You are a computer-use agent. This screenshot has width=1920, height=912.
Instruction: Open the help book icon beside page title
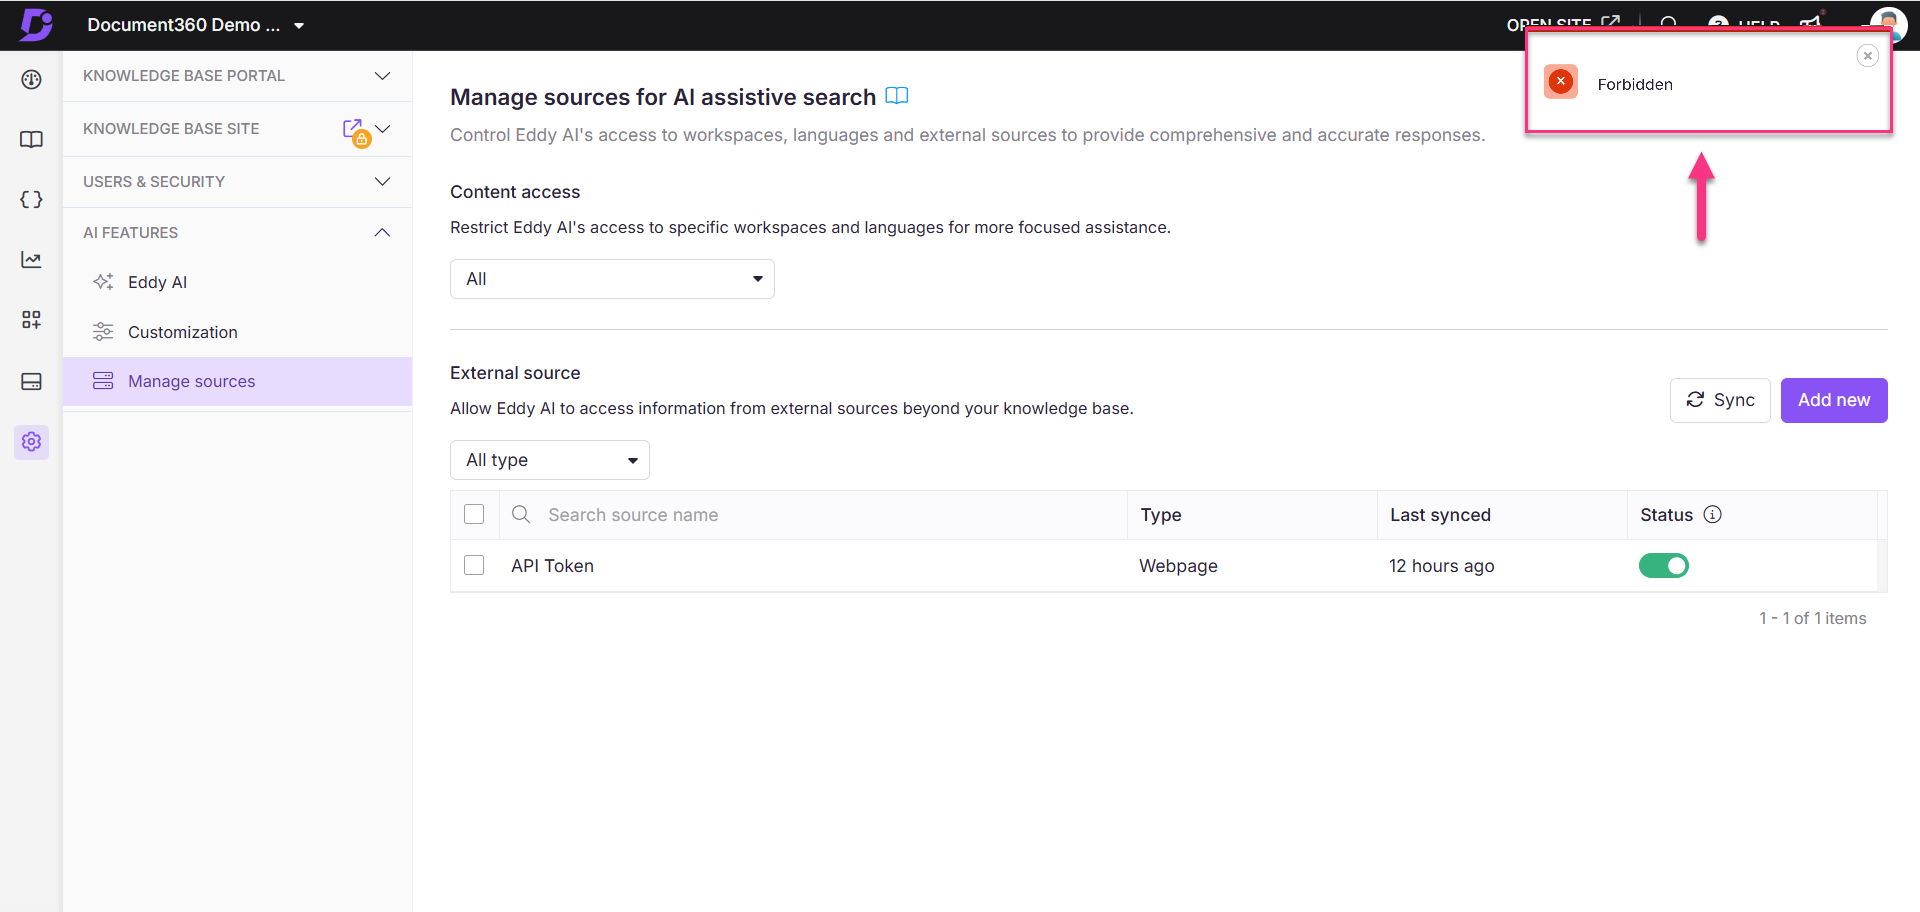tap(897, 96)
